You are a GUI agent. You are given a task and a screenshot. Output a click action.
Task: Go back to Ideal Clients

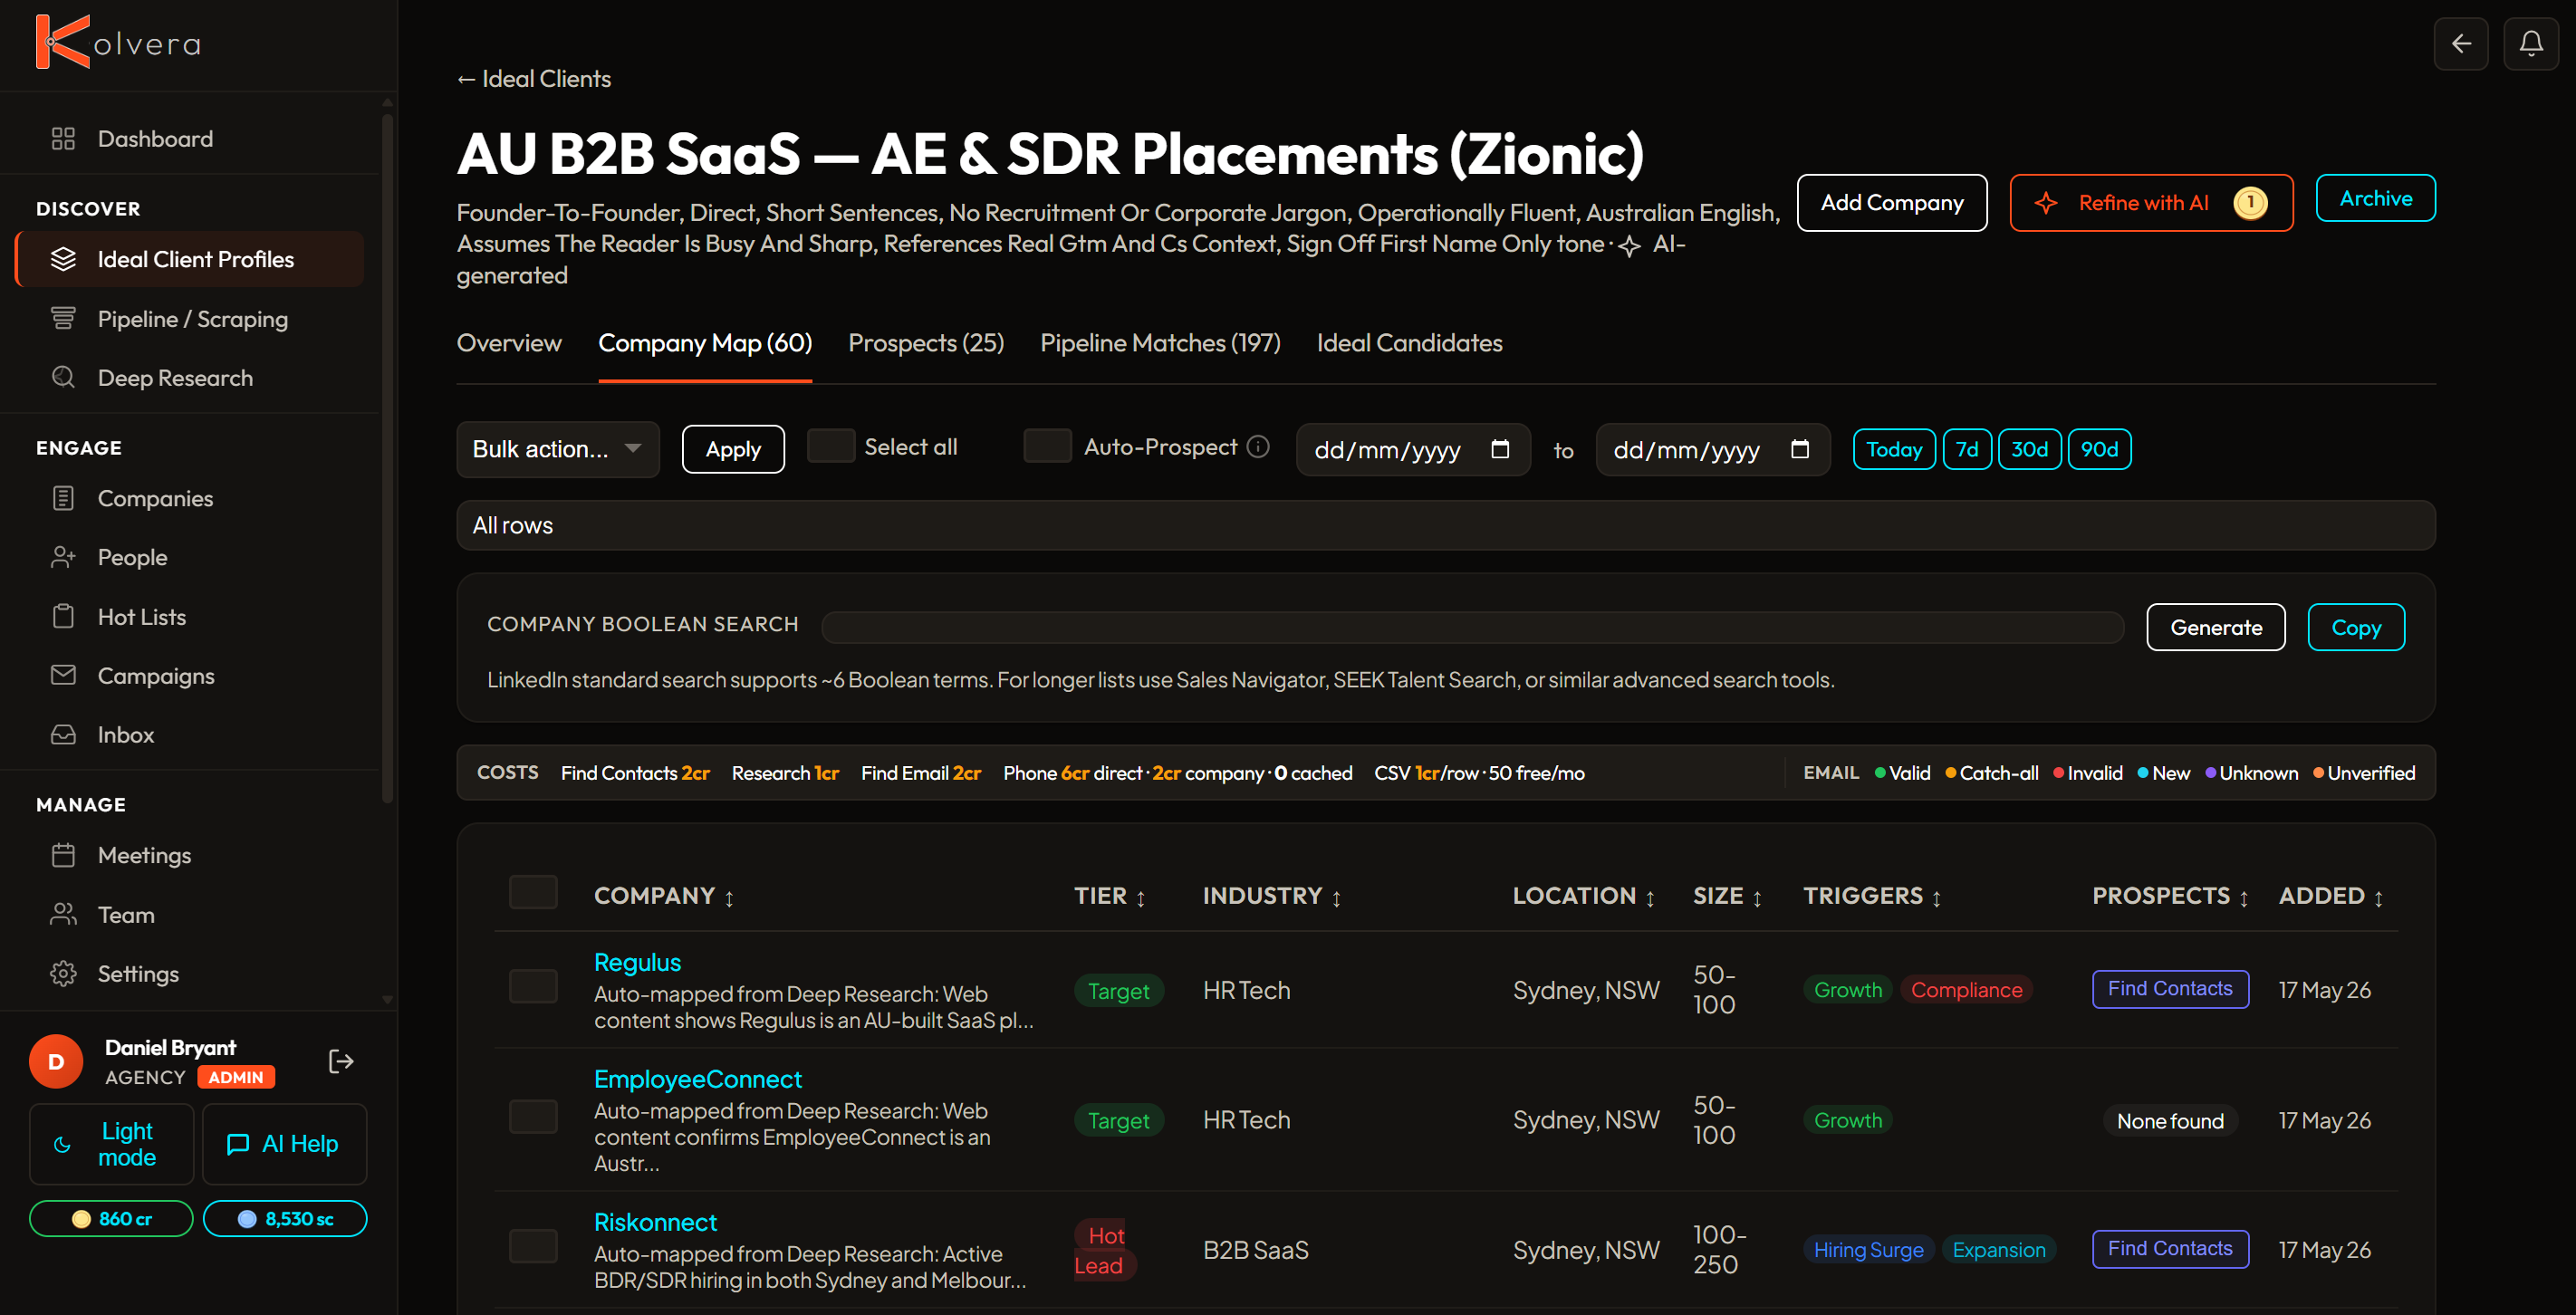click(533, 79)
